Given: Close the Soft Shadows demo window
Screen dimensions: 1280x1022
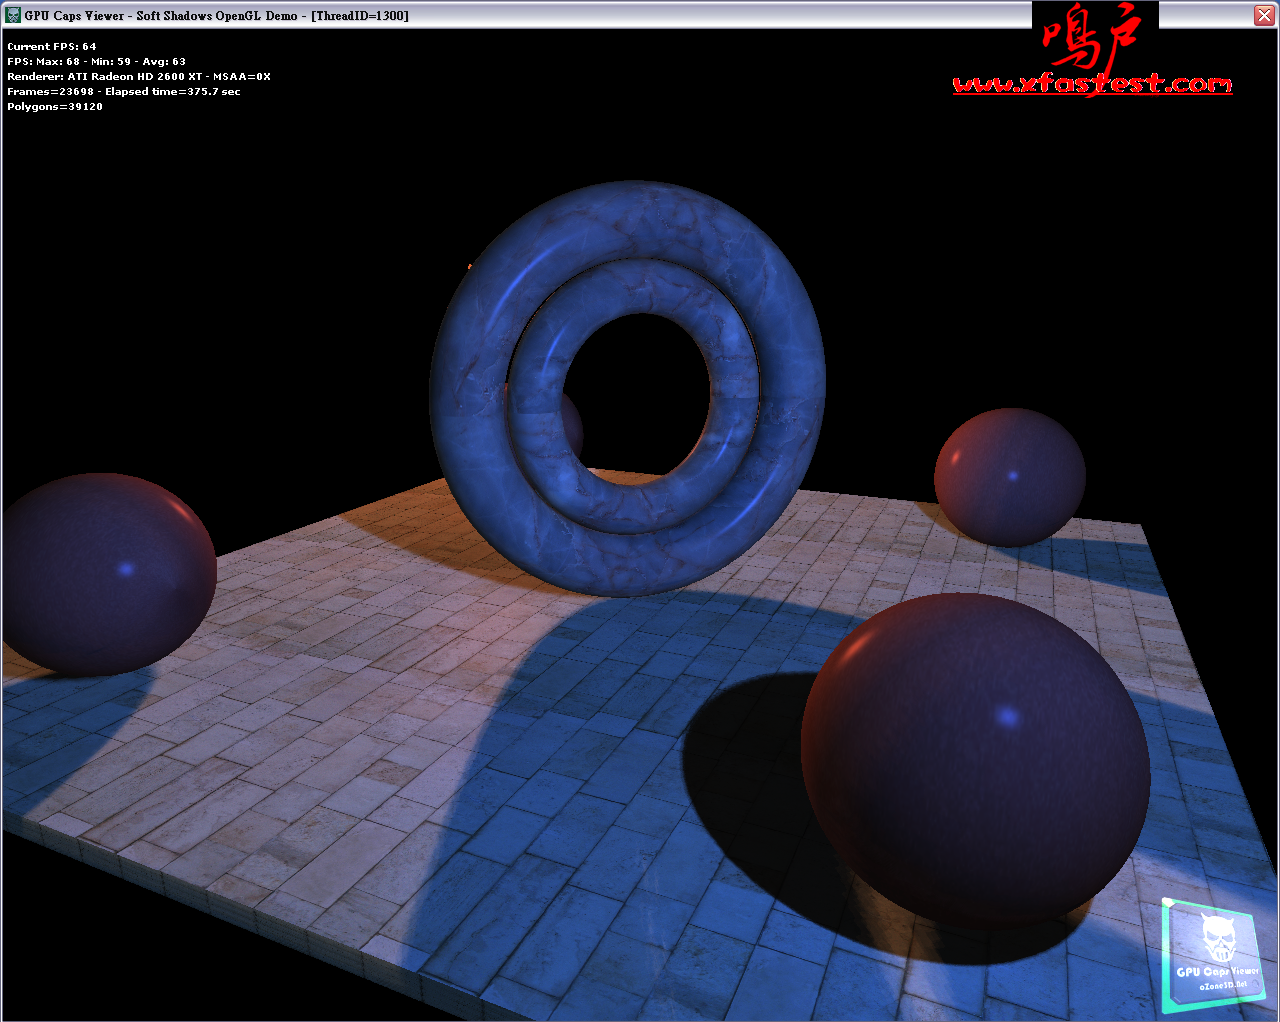Looking at the screenshot, I should (1264, 15).
